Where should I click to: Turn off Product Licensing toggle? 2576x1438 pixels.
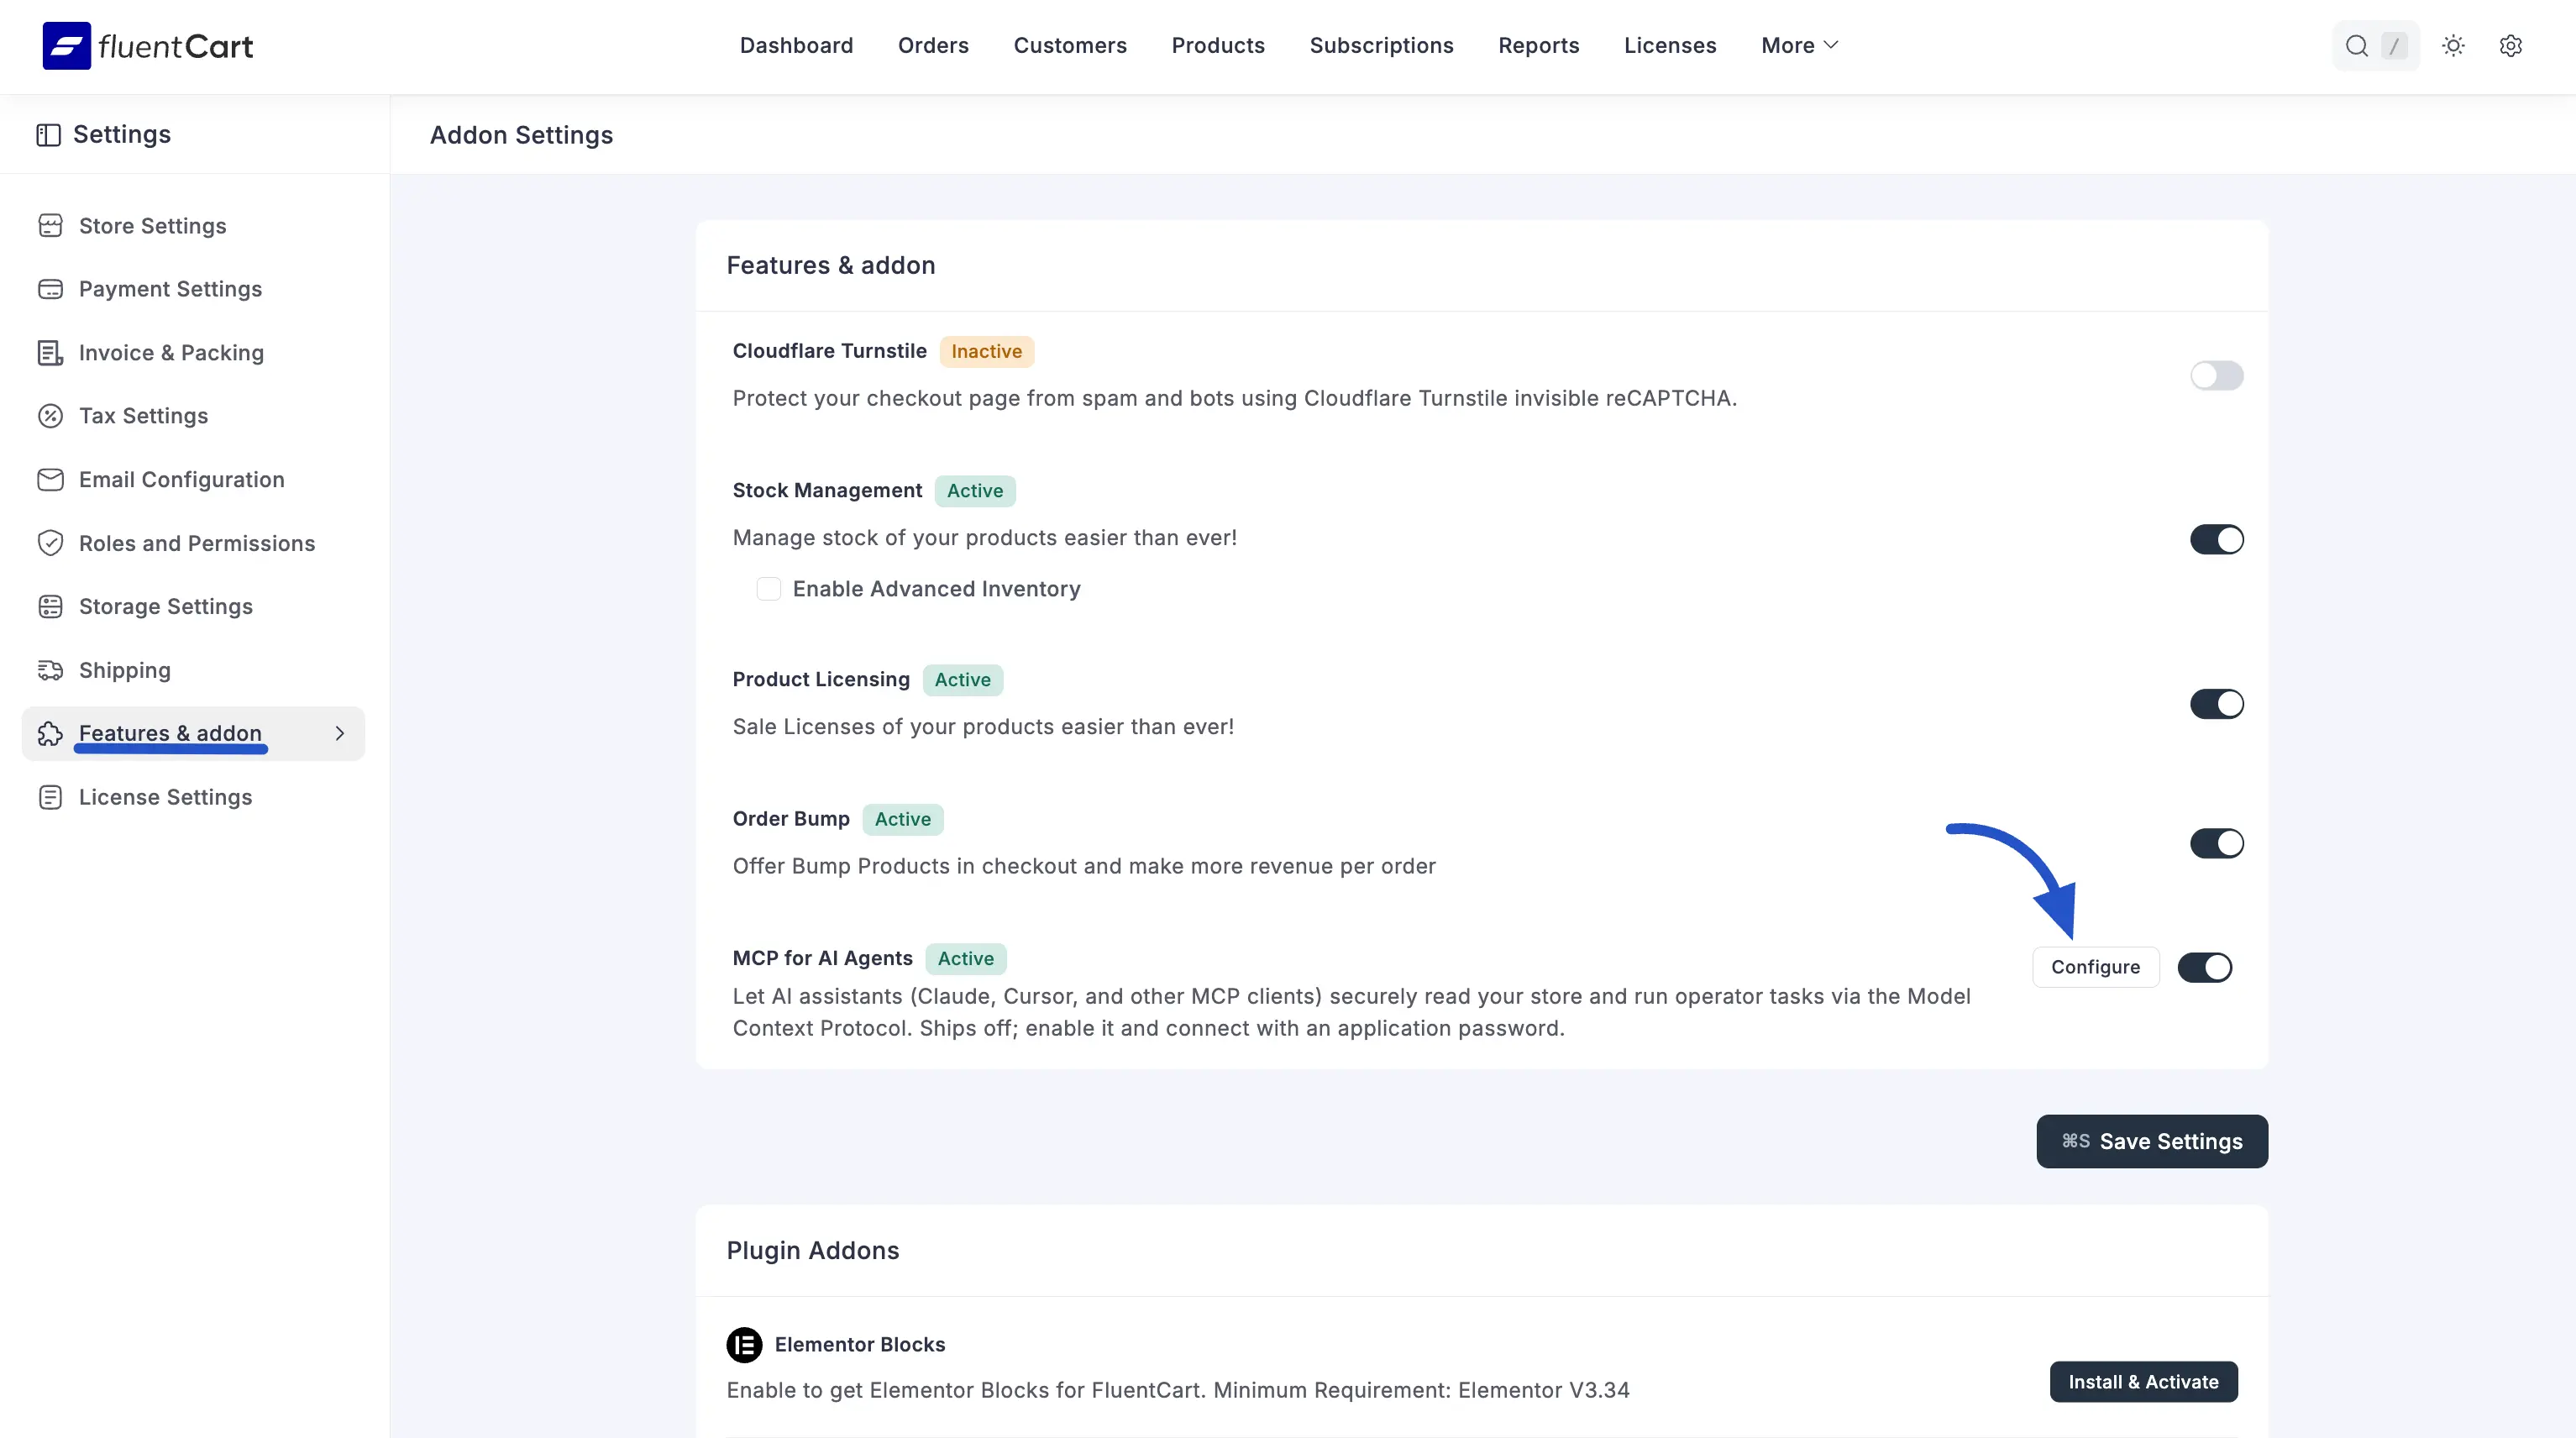click(2216, 704)
